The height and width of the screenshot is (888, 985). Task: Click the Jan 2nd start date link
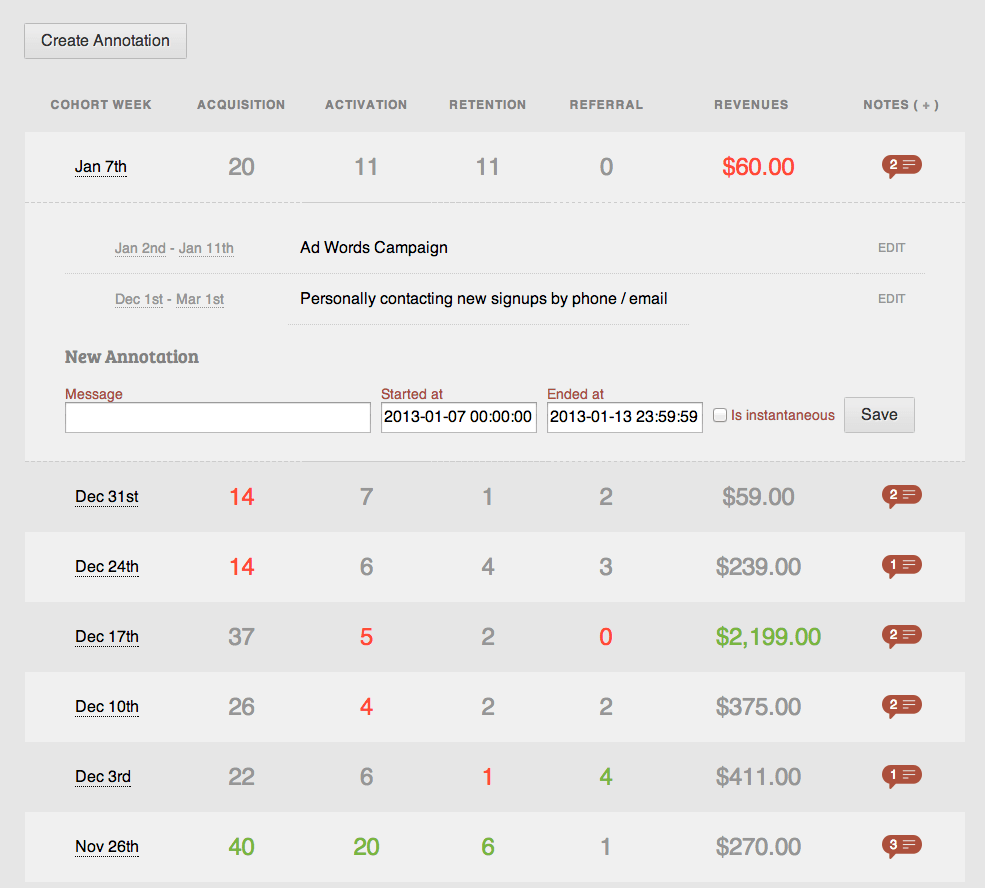(140, 248)
